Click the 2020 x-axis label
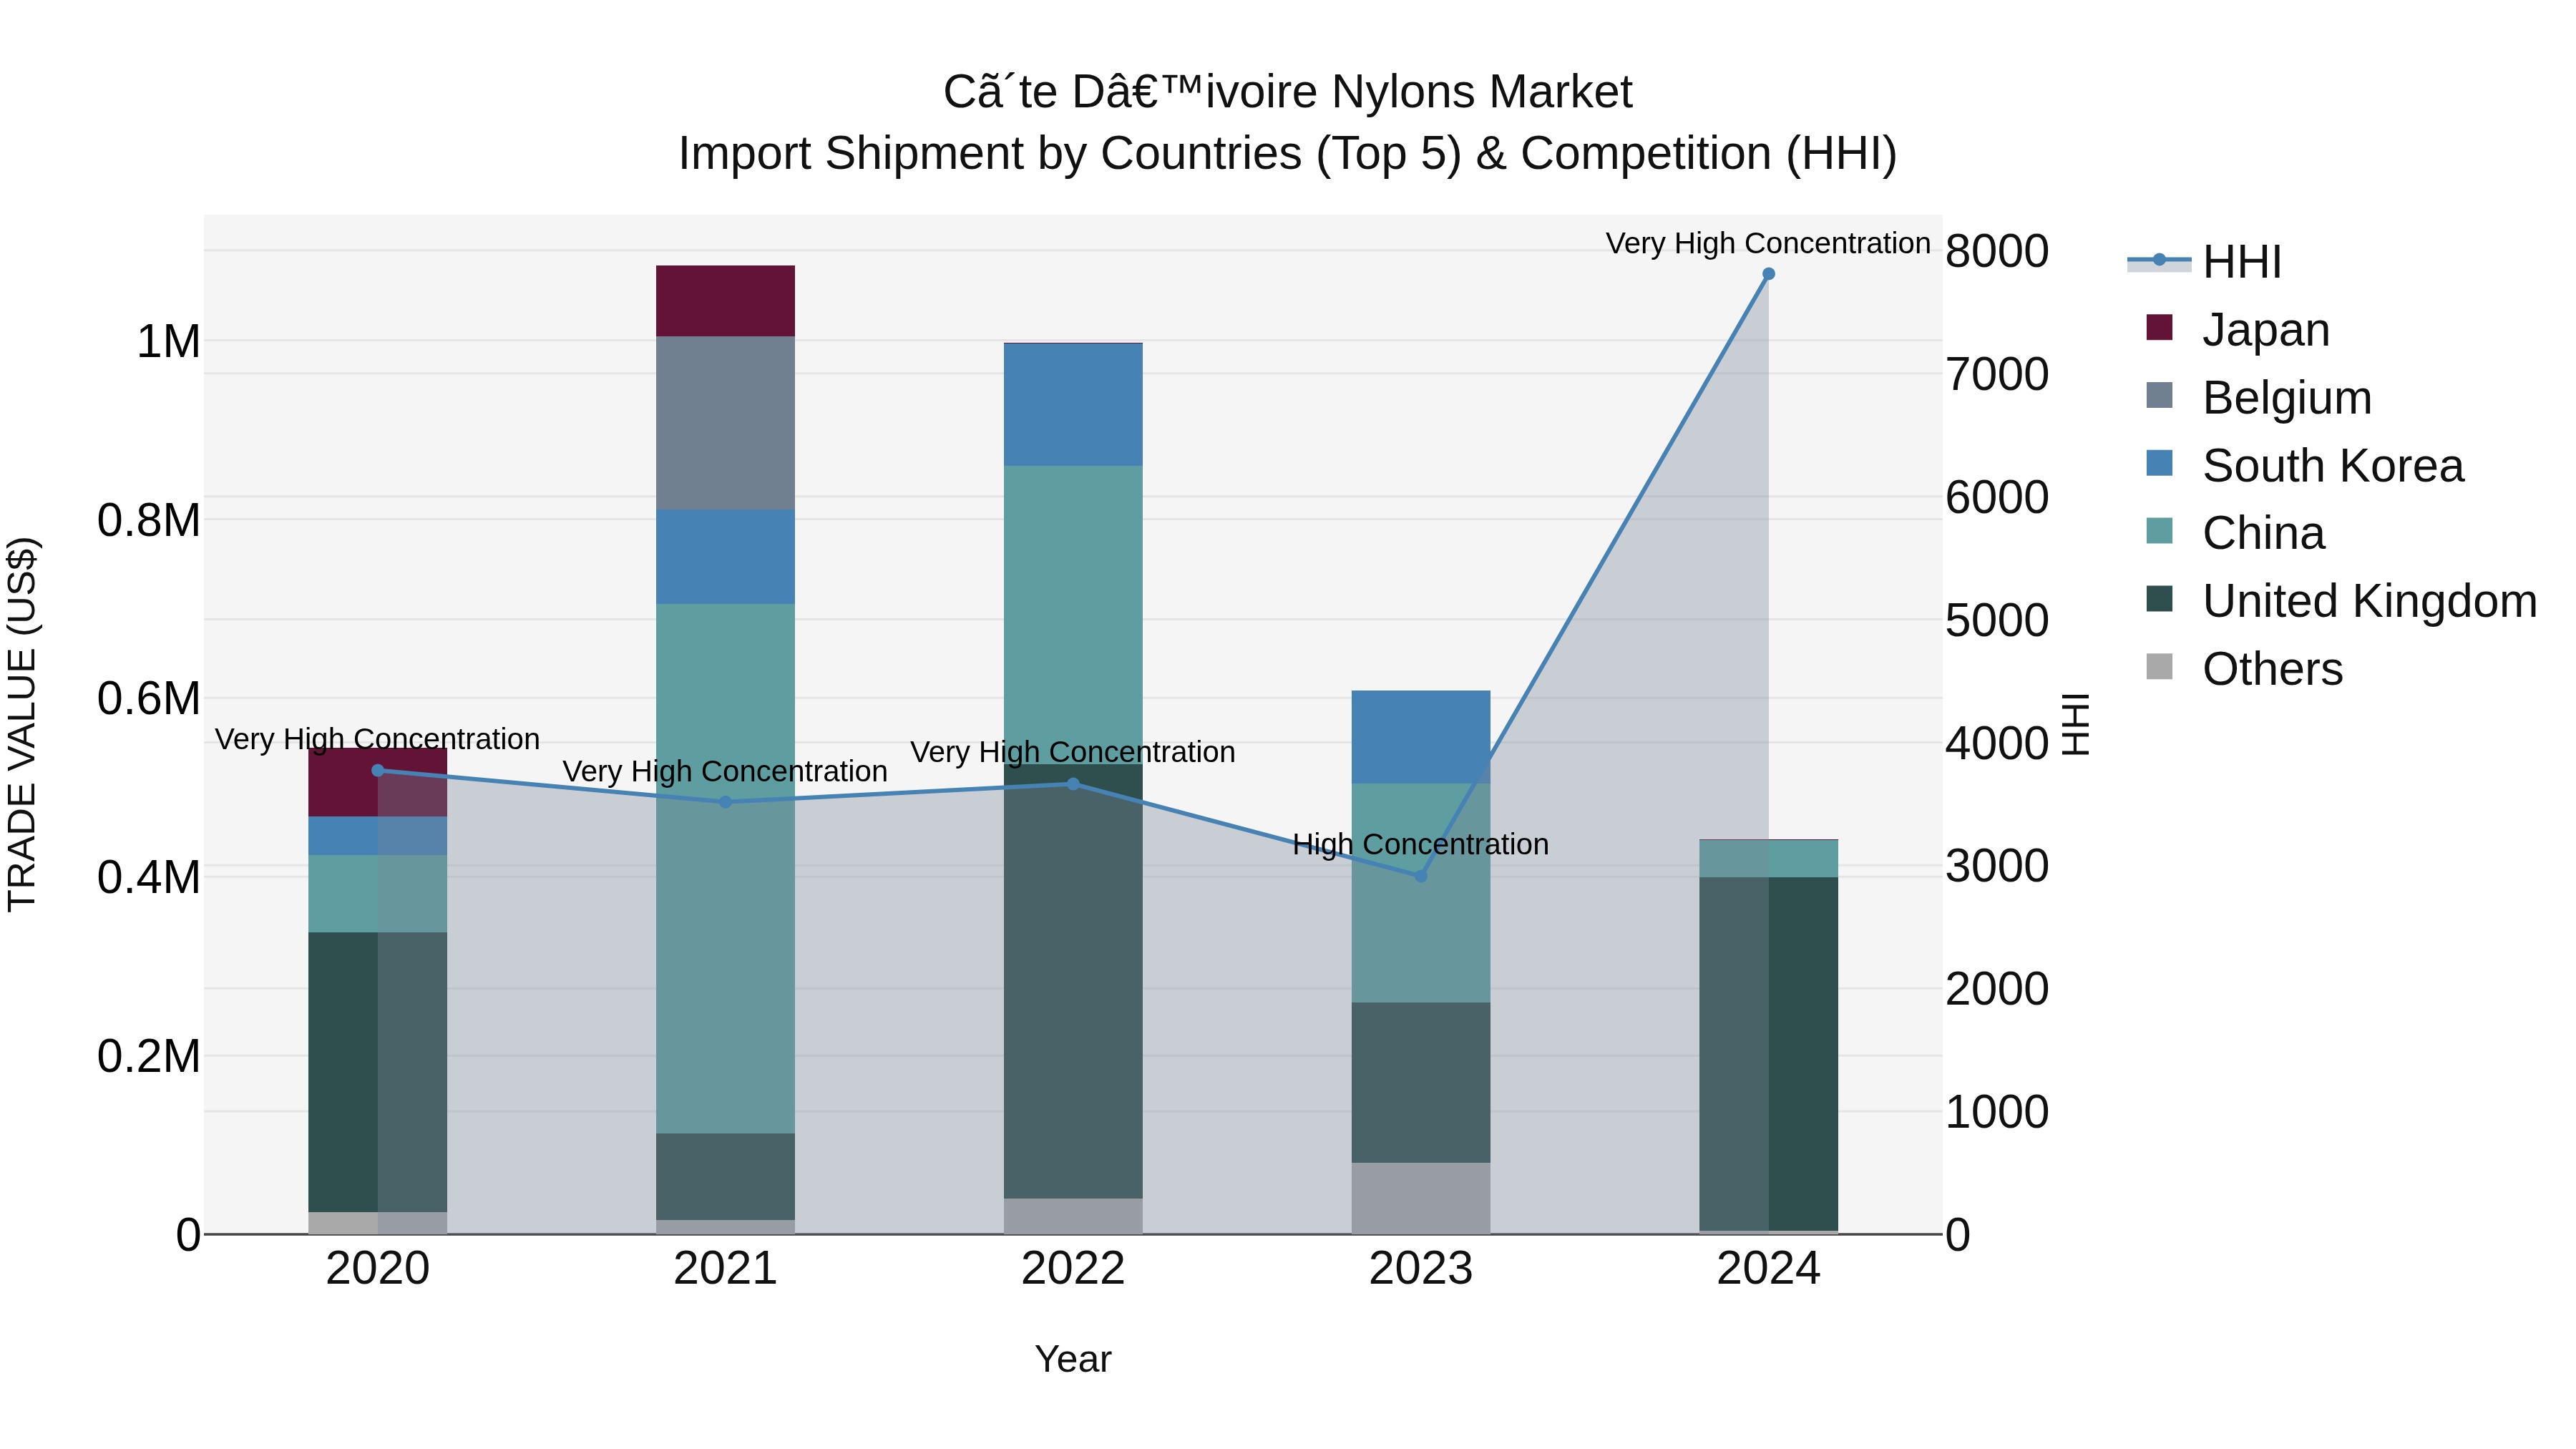The height and width of the screenshot is (1449, 2576). [378, 1269]
